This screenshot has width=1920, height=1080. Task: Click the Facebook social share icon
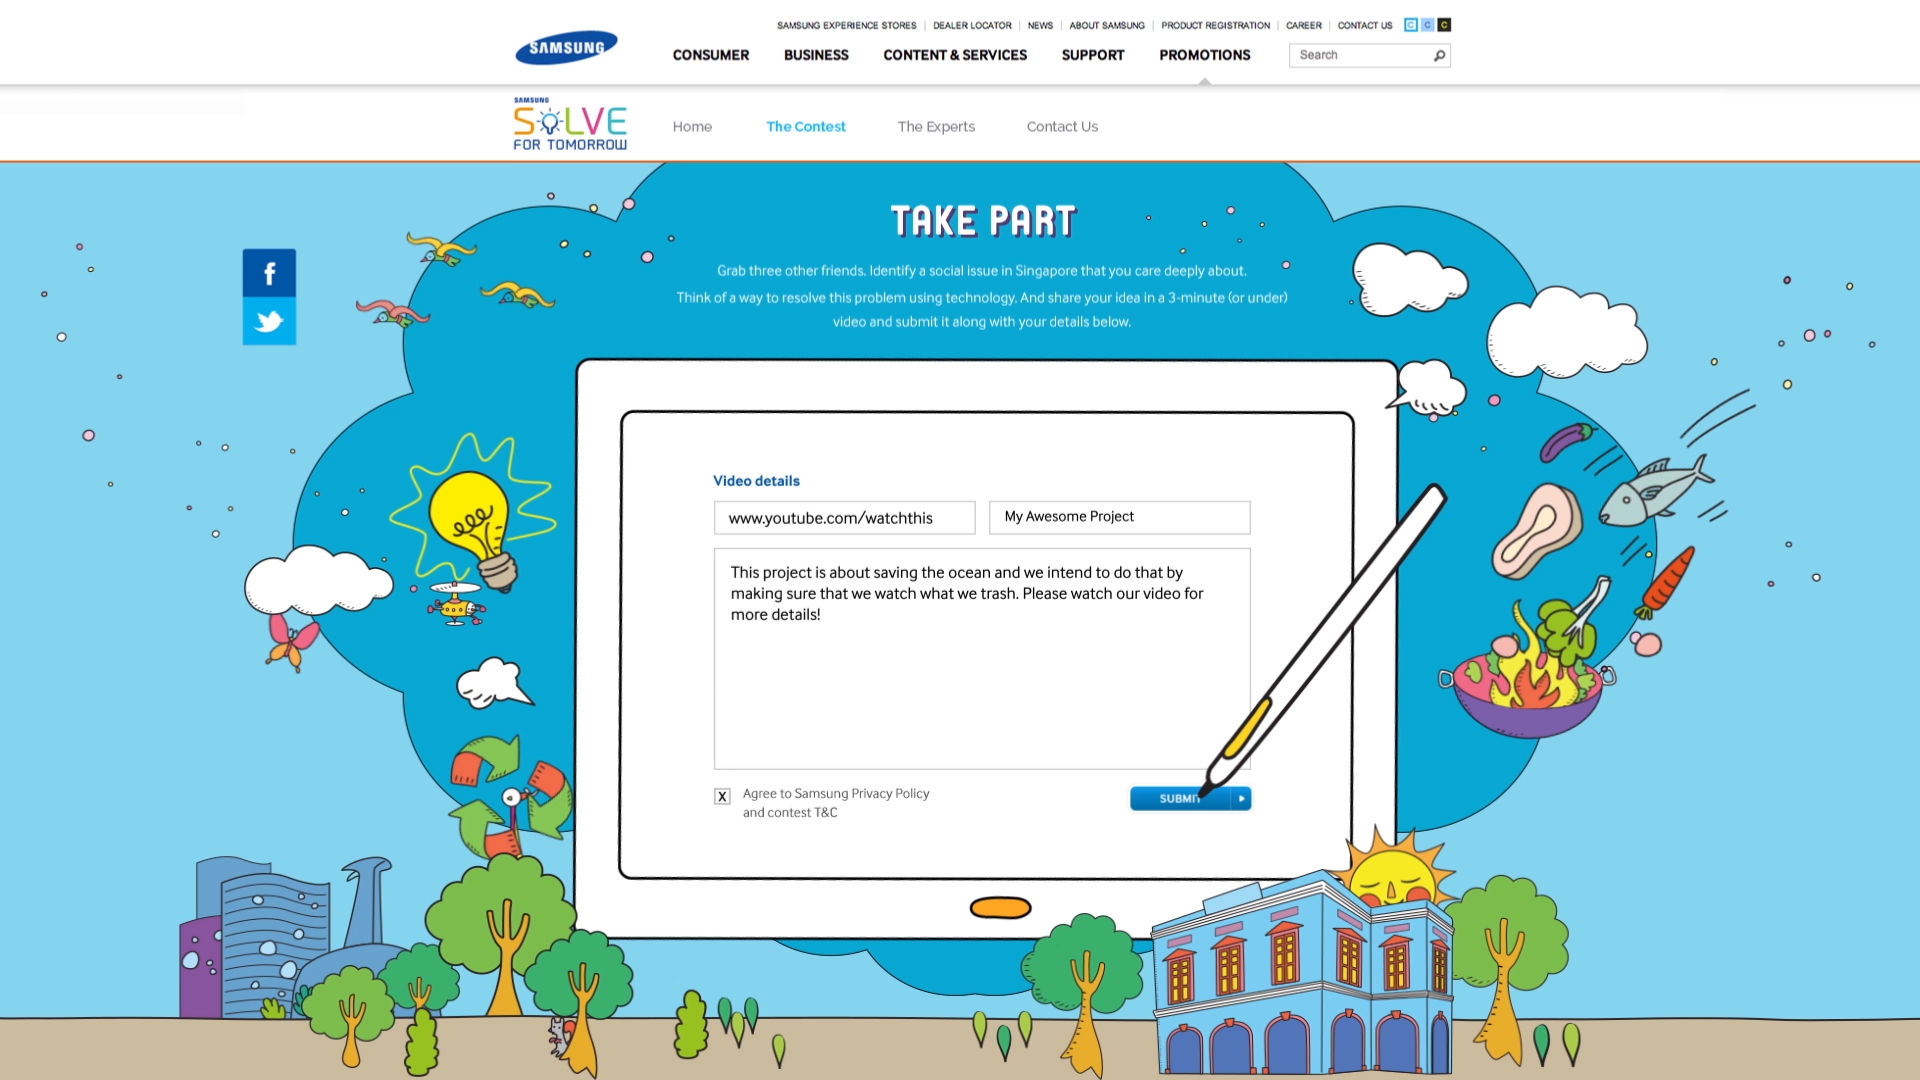[269, 273]
